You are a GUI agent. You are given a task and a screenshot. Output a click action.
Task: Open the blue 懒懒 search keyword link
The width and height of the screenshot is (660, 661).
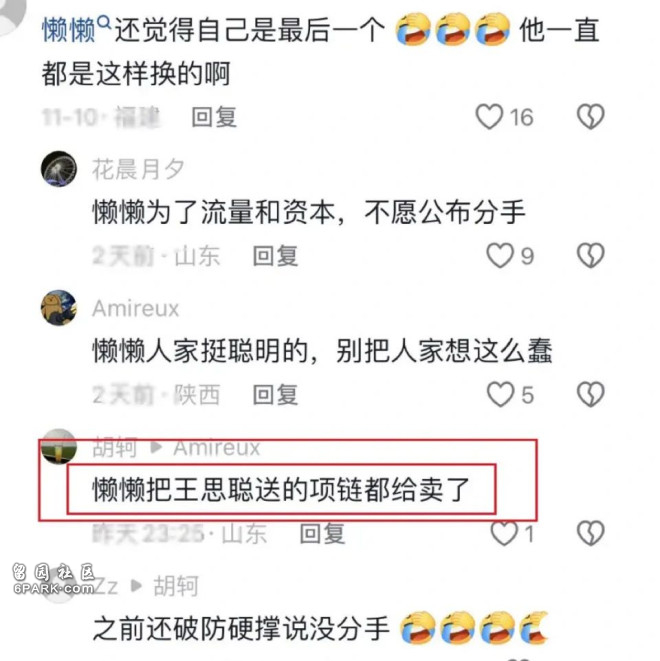69,30
